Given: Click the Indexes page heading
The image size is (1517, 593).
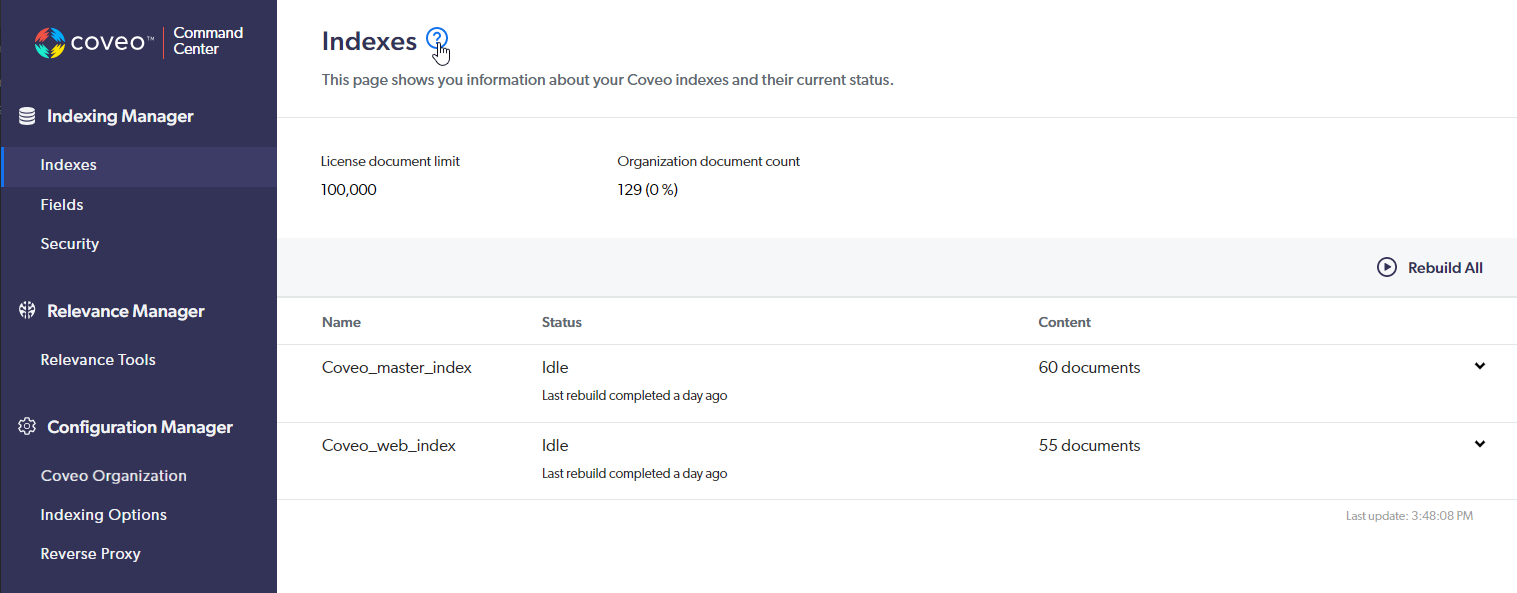Looking at the screenshot, I should click(x=369, y=41).
